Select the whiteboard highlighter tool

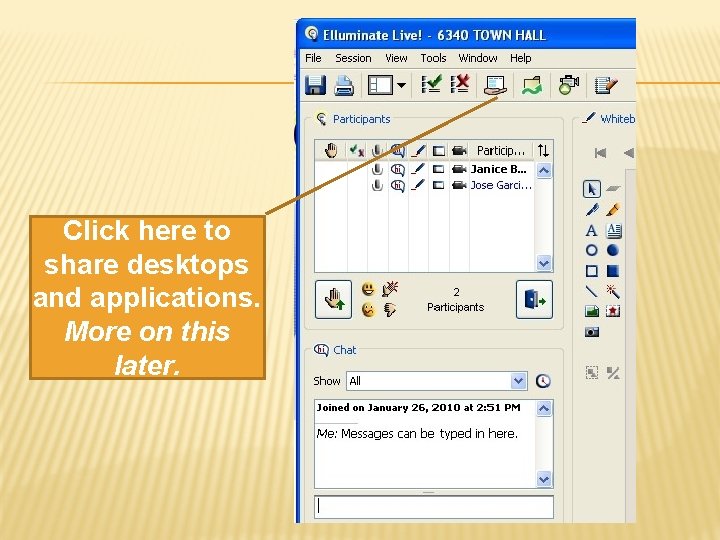coord(613,210)
